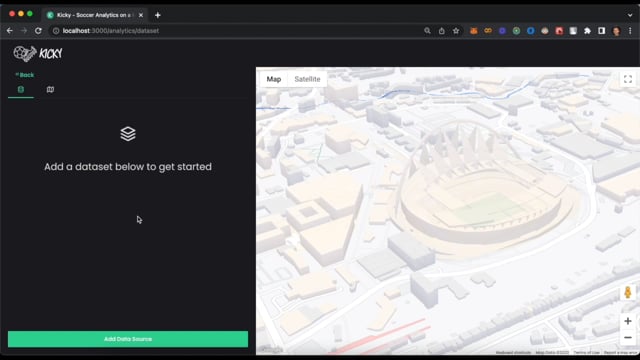This screenshot has height=360, width=640.
Task: Click the Kicky soccer ball logo
Action: pyautogui.click(x=24, y=53)
